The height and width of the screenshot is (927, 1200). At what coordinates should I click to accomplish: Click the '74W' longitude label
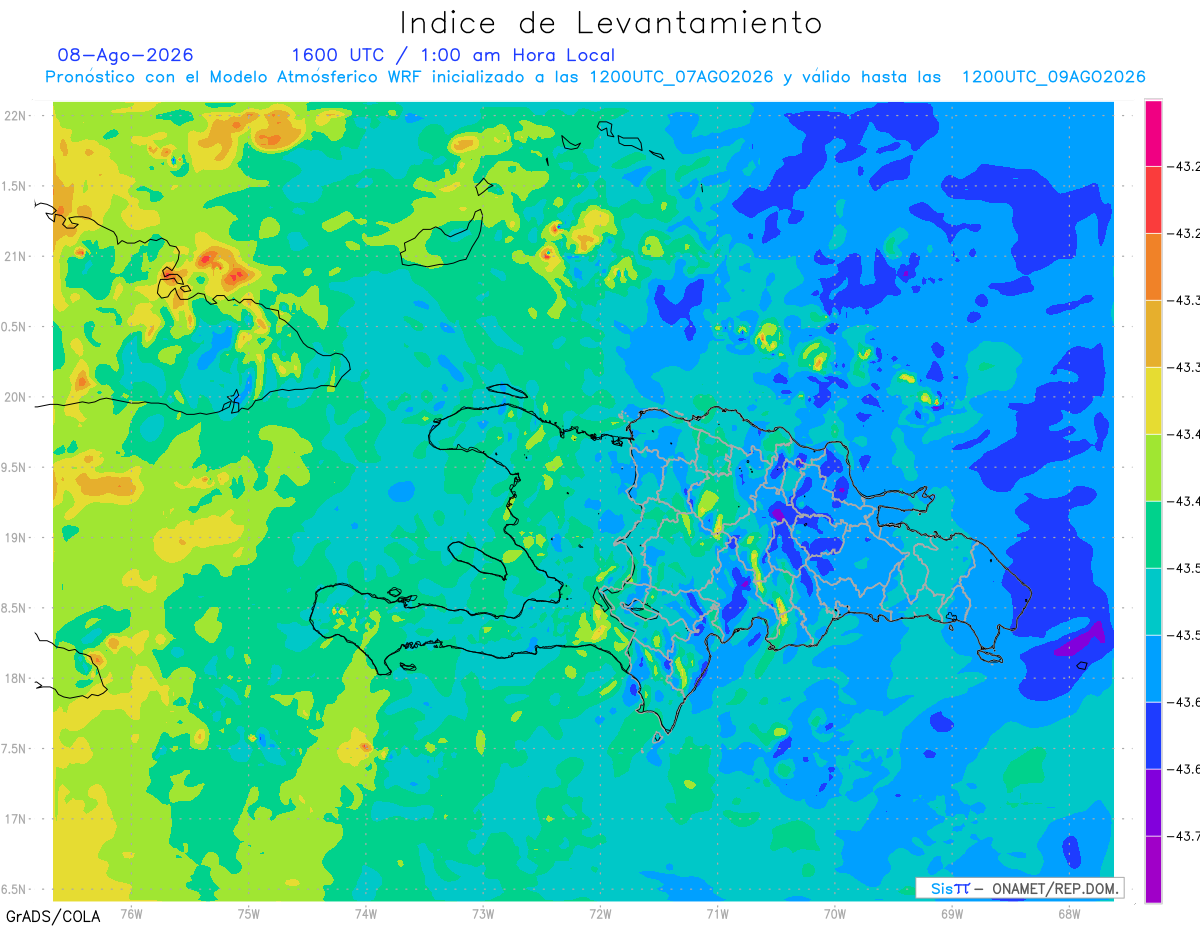366,913
